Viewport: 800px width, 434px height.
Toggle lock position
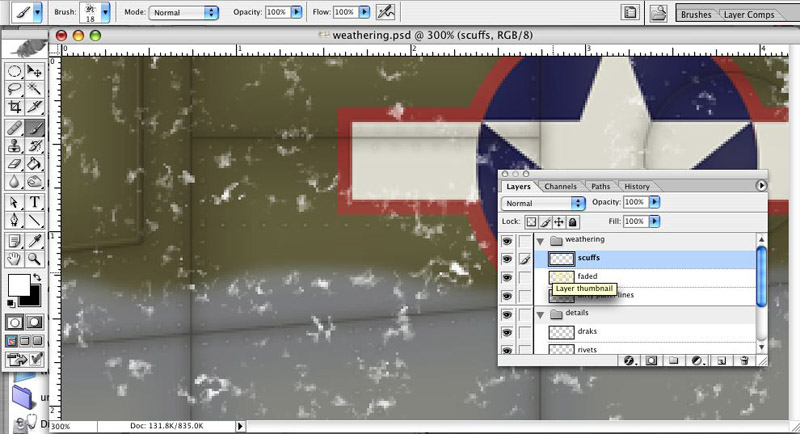[x=559, y=222]
